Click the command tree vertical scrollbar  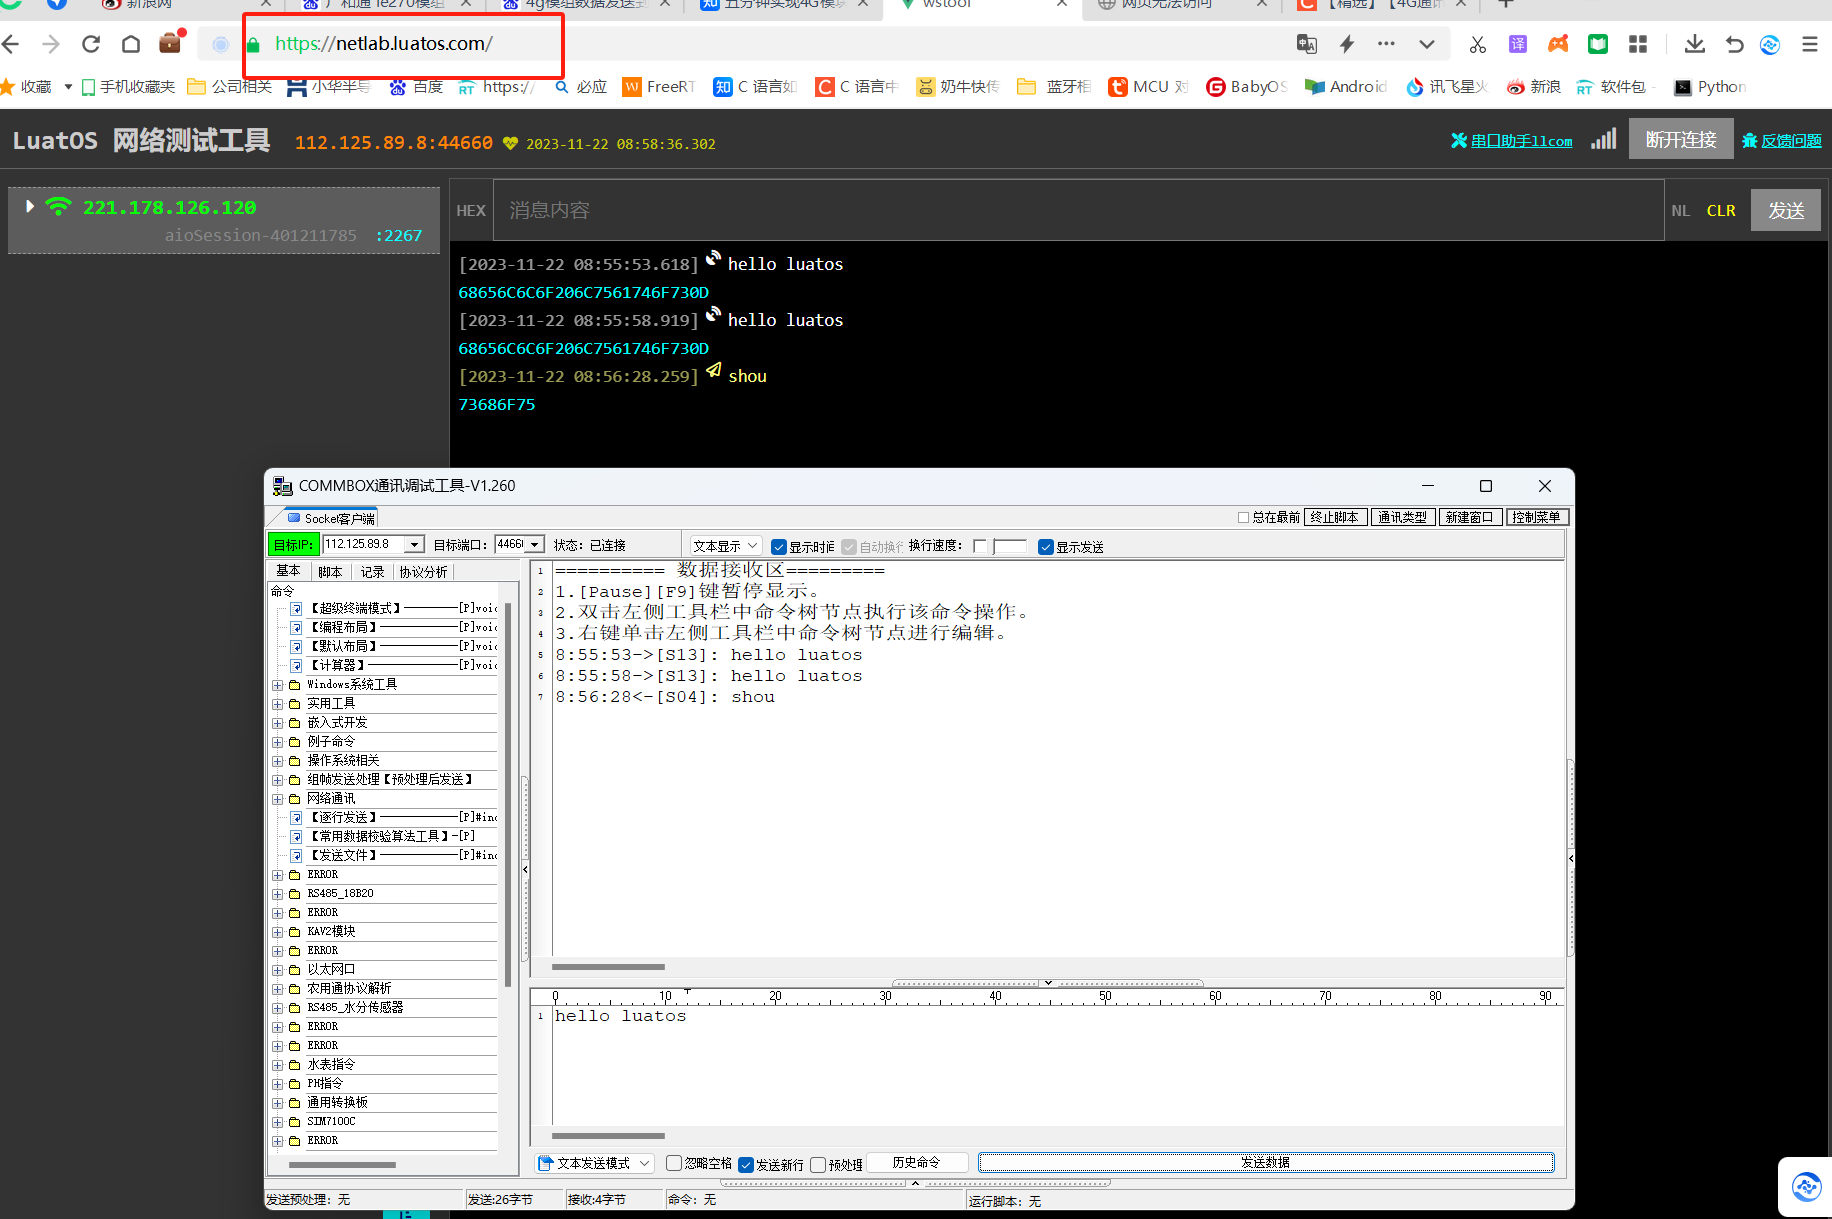point(508,795)
